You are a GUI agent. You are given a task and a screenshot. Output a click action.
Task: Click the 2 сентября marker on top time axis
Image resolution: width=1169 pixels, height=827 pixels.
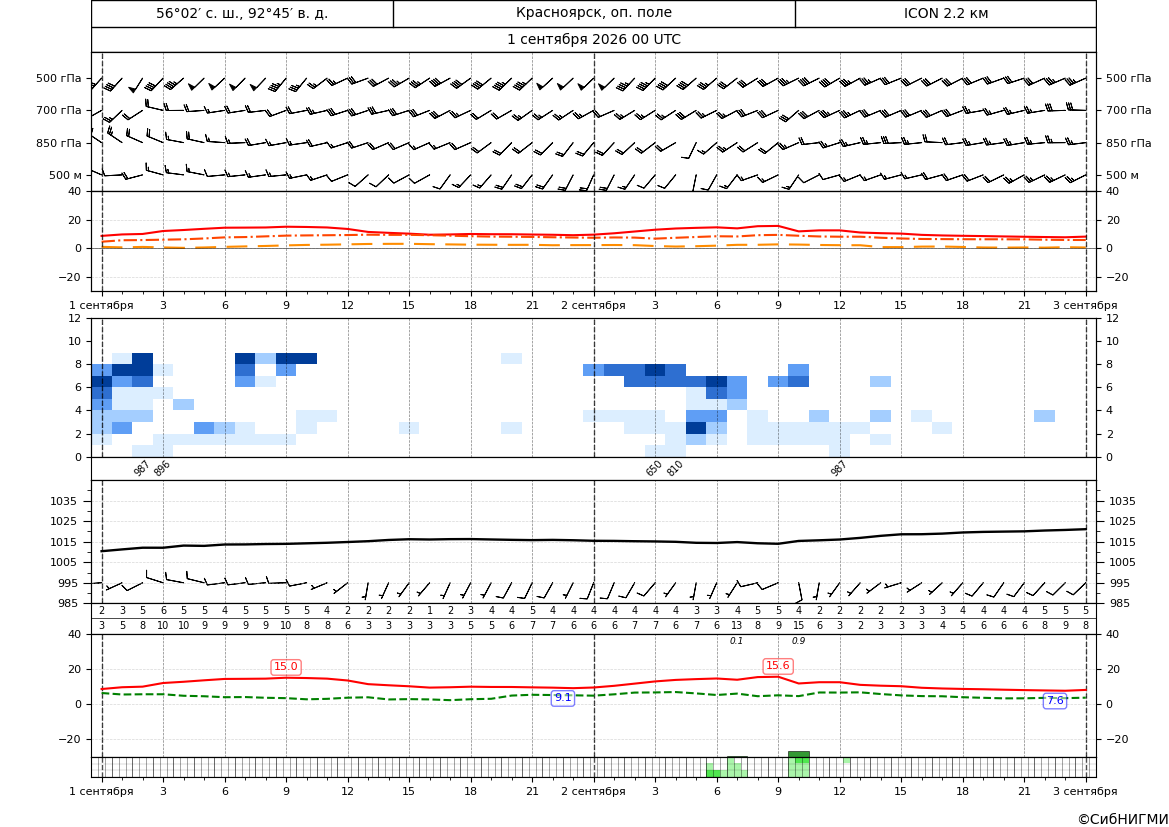click(x=593, y=305)
